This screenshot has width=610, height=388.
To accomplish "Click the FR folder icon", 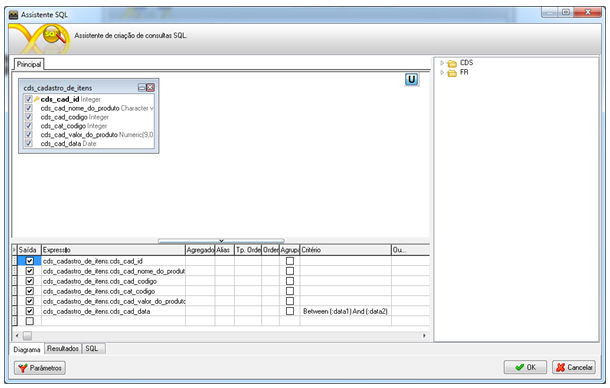I will (x=452, y=73).
